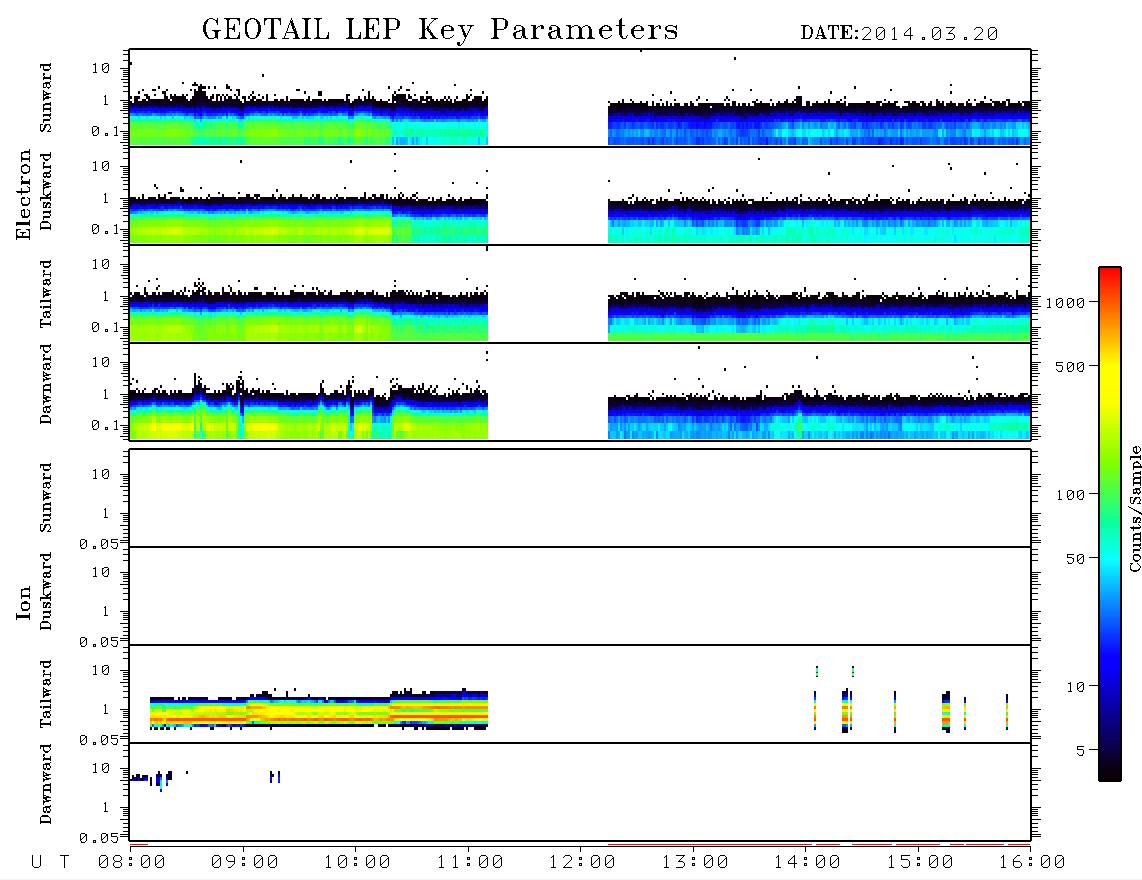The height and width of the screenshot is (880, 1142).
Task: Click inside the Electron Sunward spectrogram panel
Action: [x=580, y=98]
